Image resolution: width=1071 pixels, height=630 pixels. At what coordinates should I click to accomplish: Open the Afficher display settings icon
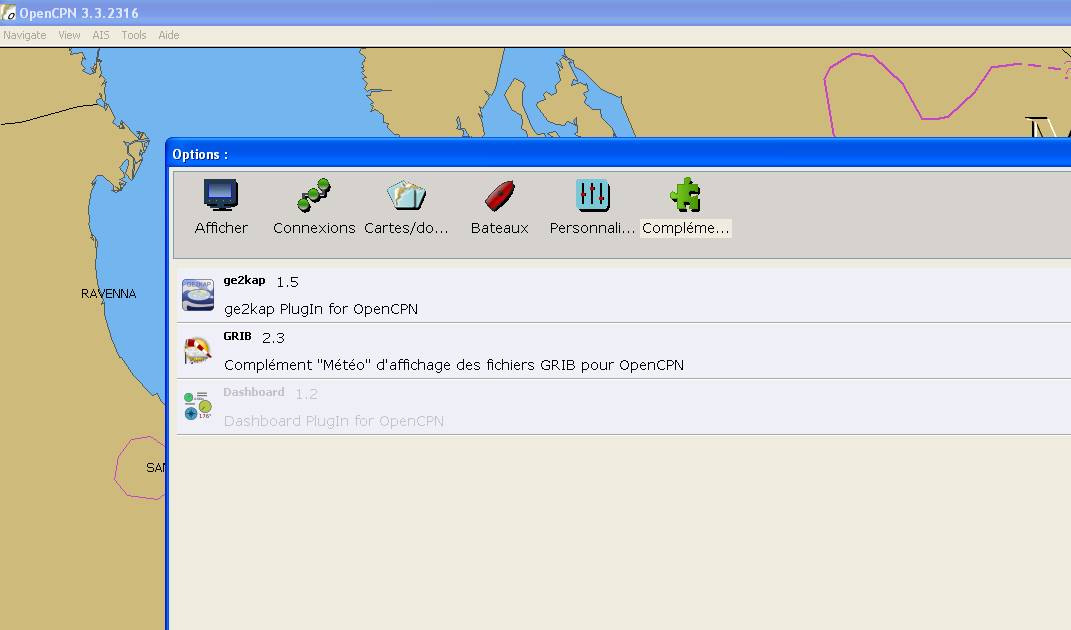(x=221, y=195)
